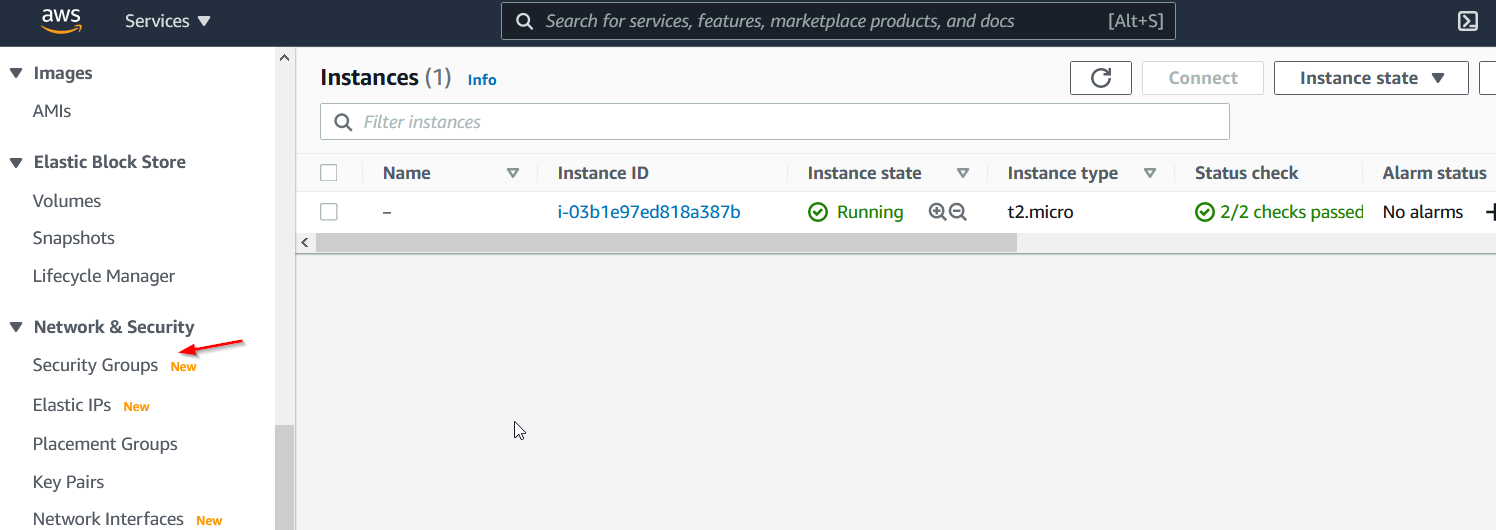Viewport: 1496px width, 530px height.
Task: Click the Alarm status column header
Action: point(1435,173)
